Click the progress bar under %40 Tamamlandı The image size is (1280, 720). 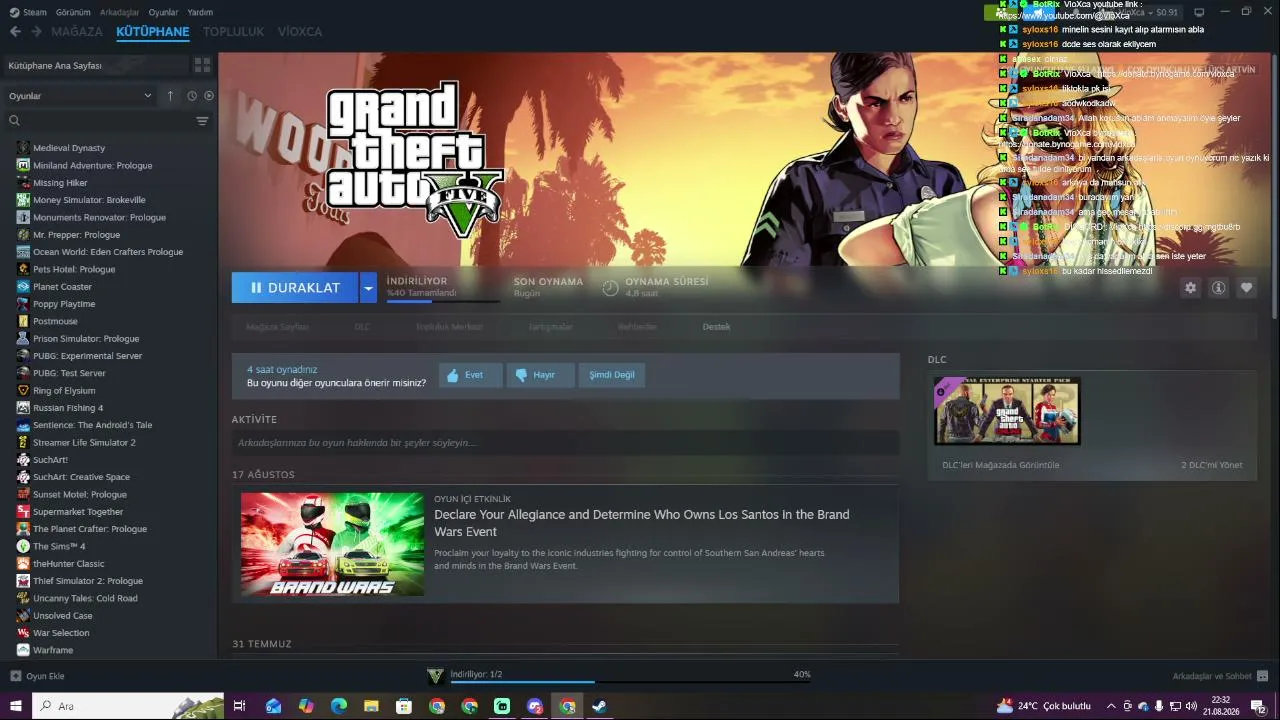[x=443, y=301]
